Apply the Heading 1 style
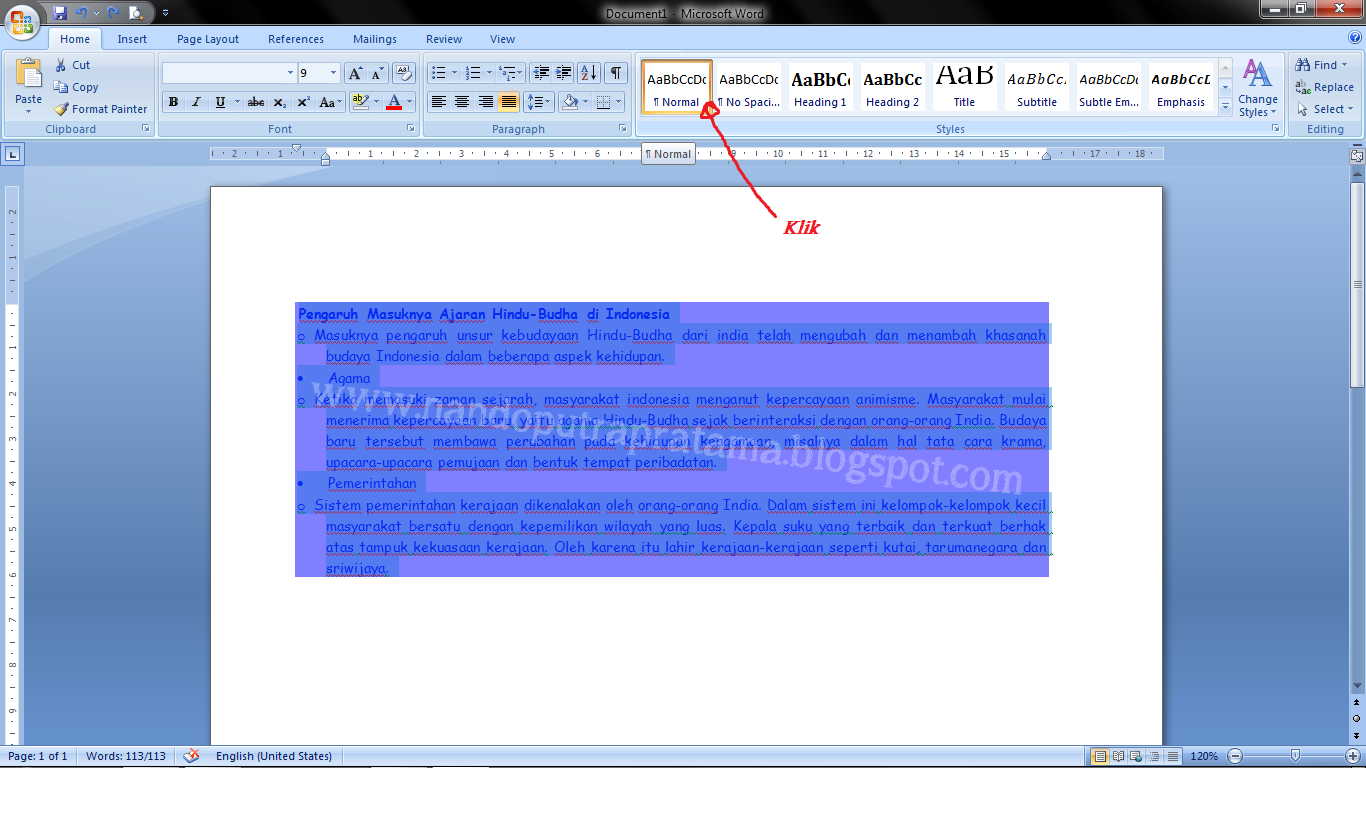The height and width of the screenshot is (816, 1366). click(x=820, y=87)
